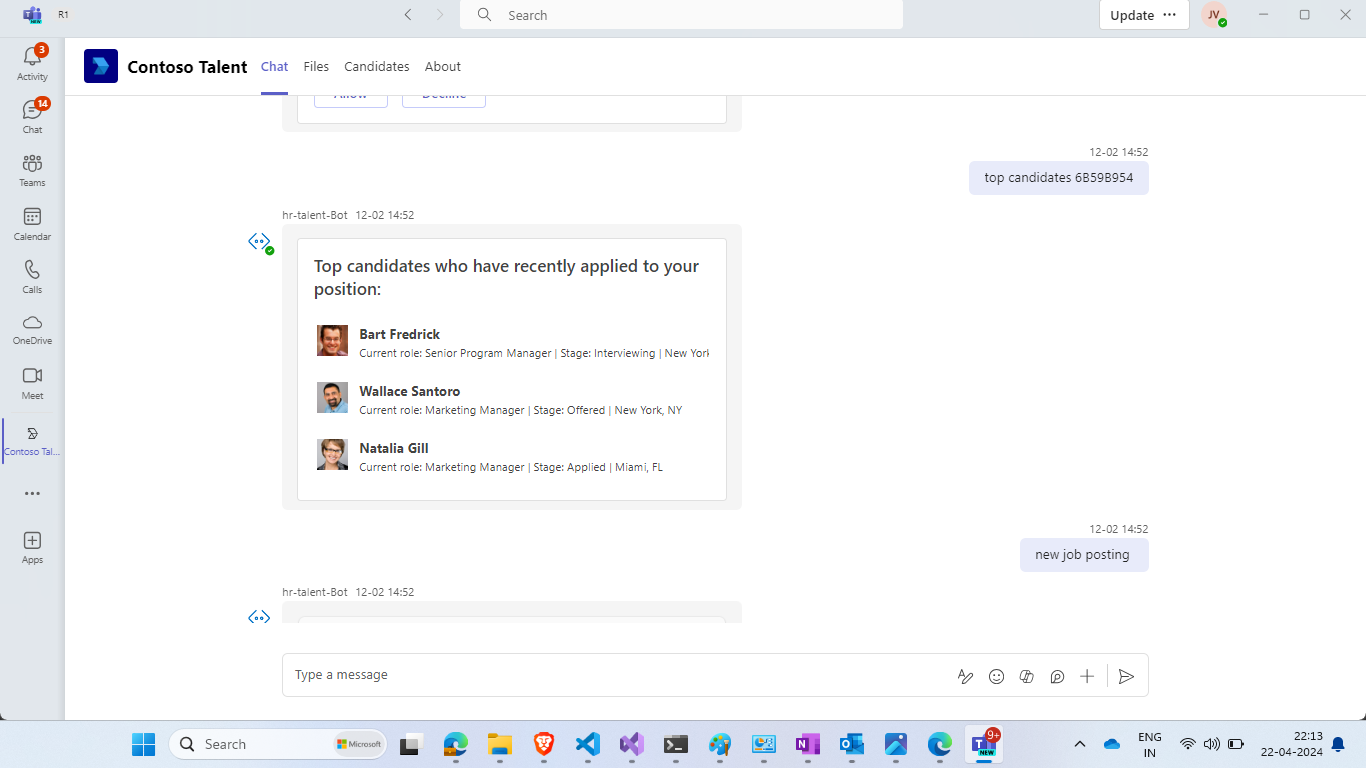Open the Copilot icon in the compose box
This screenshot has width=1366, height=768.
[1026, 676]
